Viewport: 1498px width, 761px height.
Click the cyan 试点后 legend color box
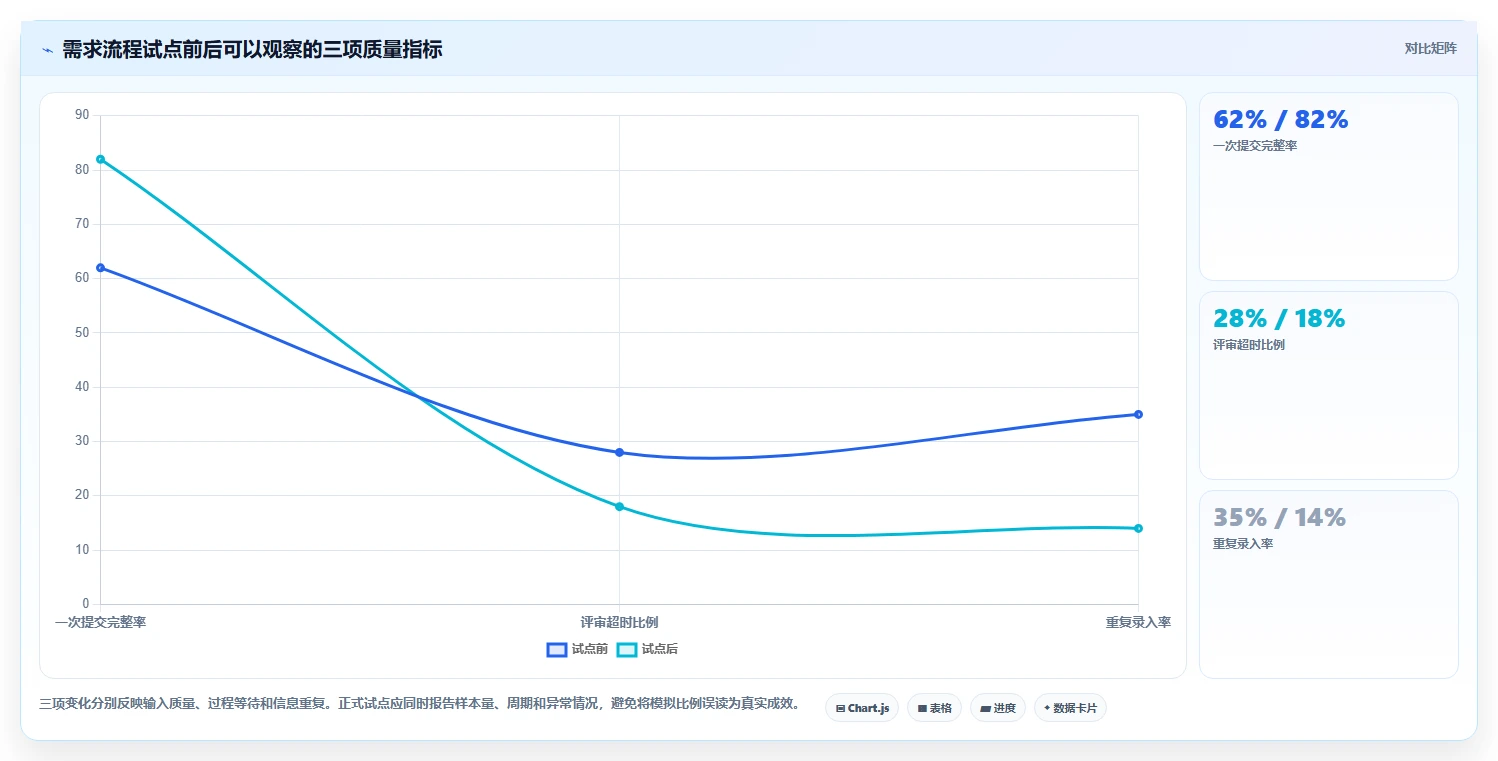[x=627, y=649]
